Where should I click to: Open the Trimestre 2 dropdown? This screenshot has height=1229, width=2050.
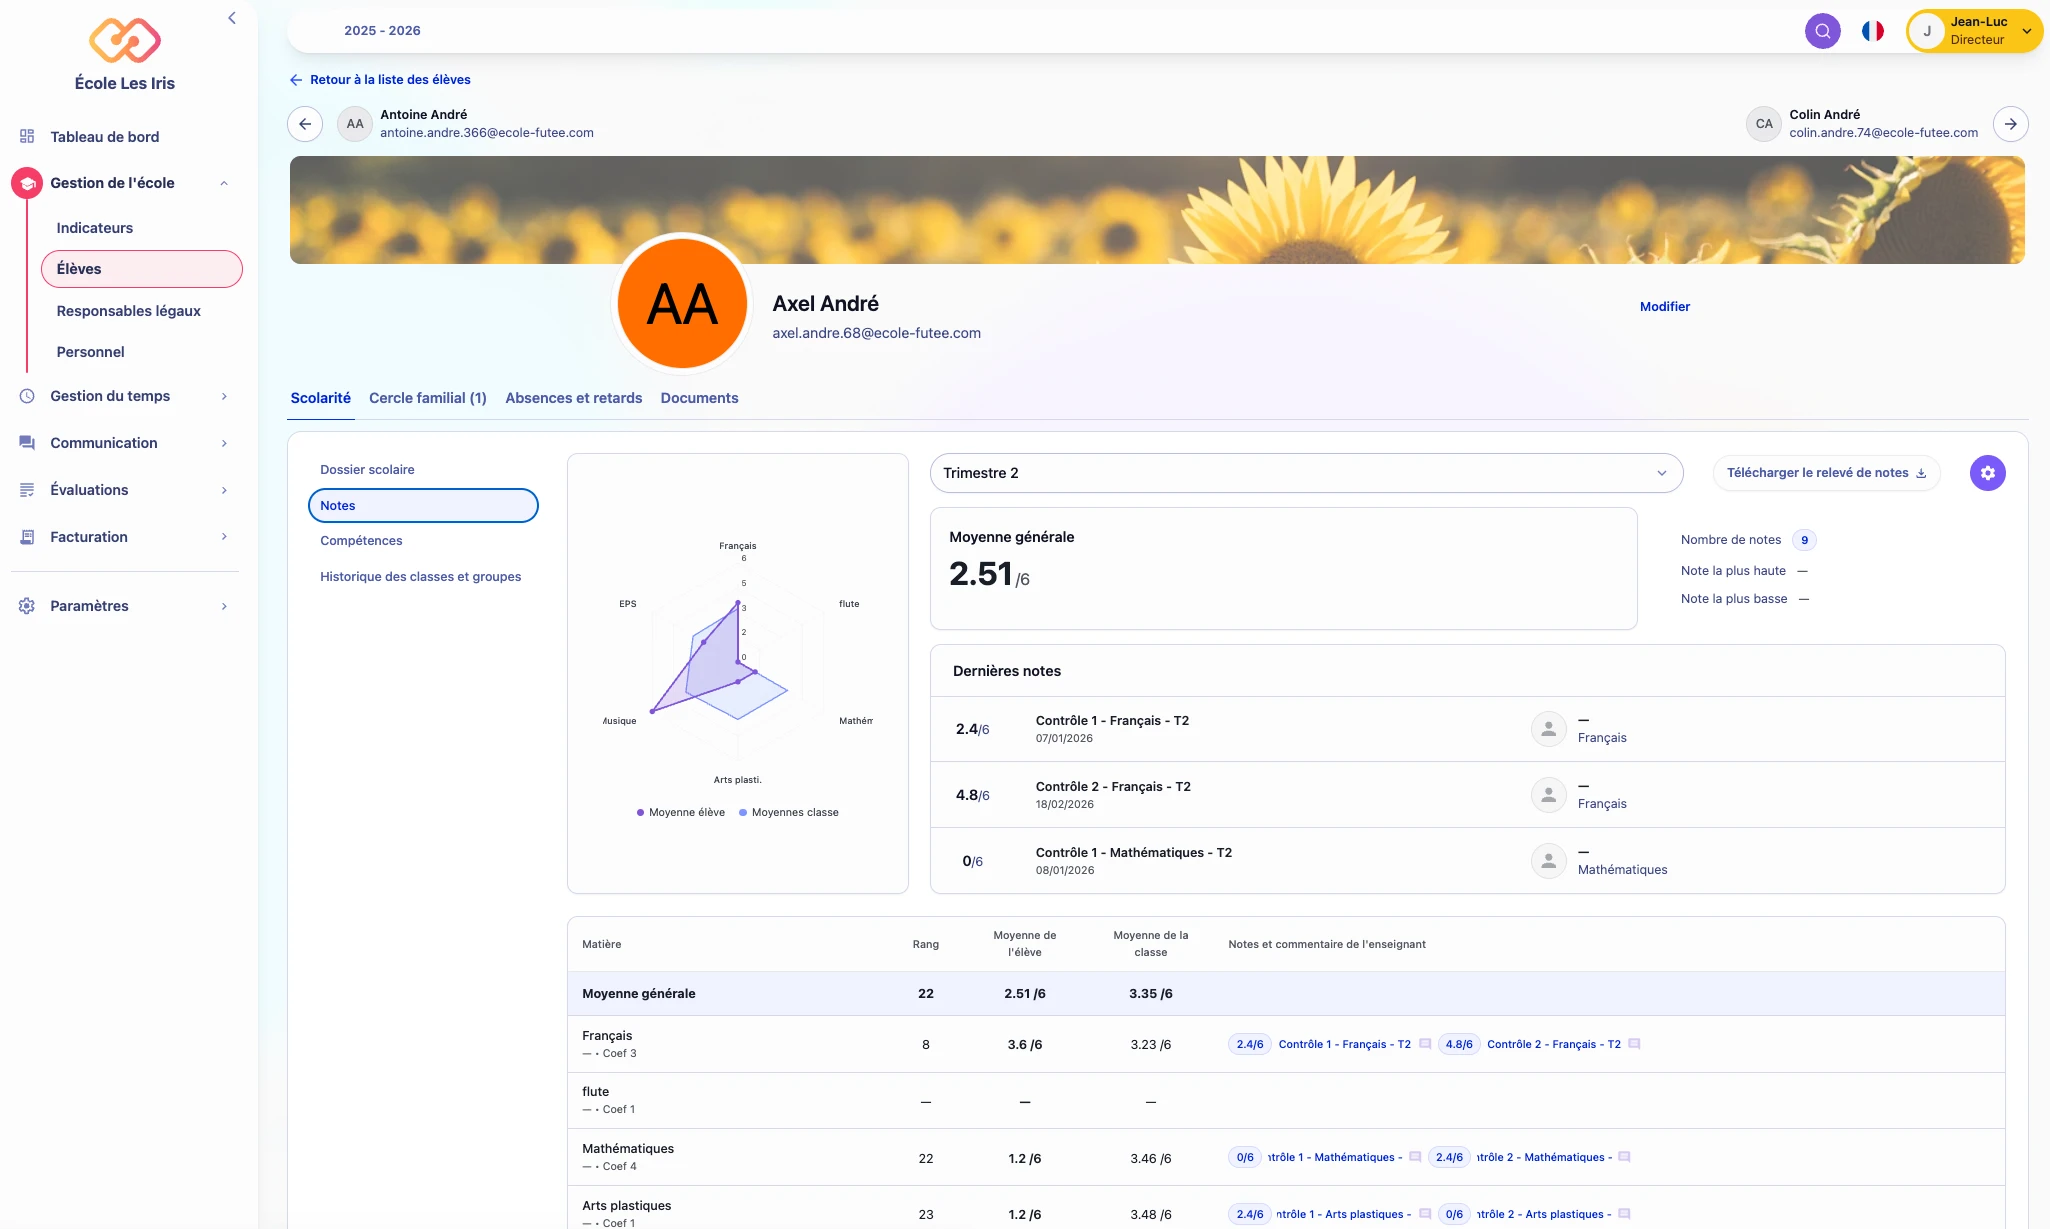(x=1306, y=473)
